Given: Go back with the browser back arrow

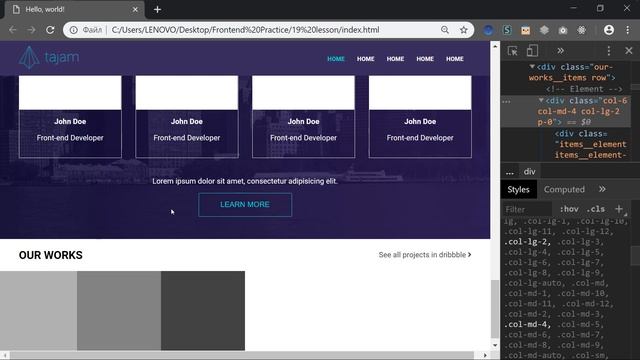Looking at the screenshot, I should tap(13, 30).
